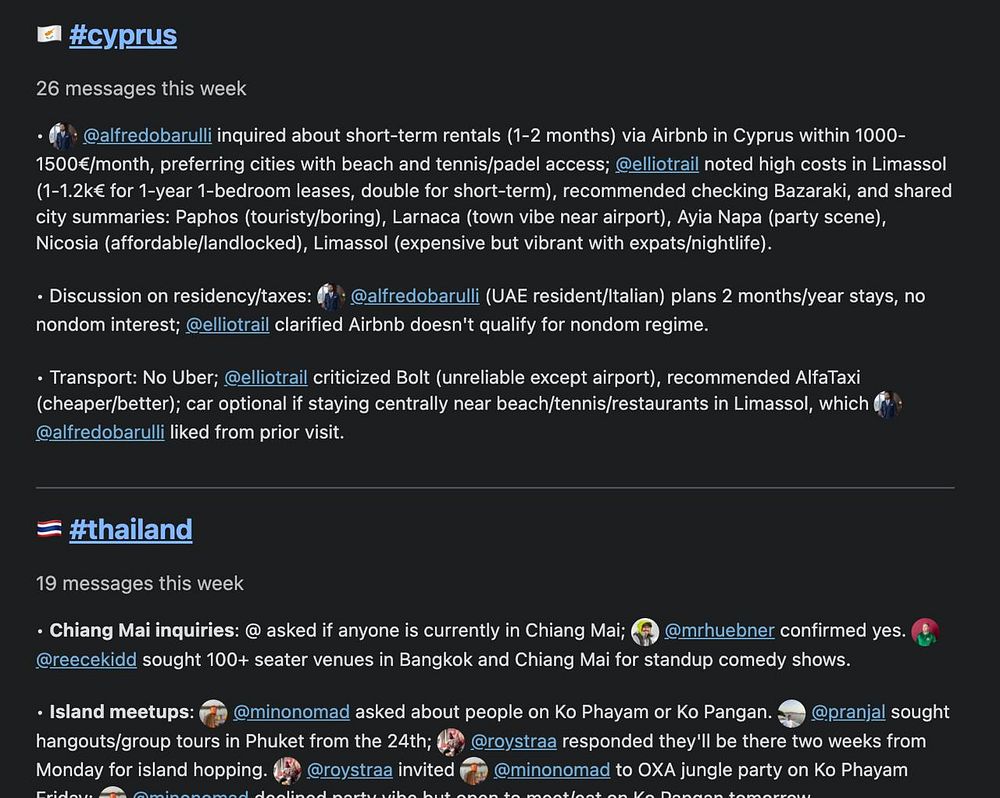Open the #thailand channel heading link
Screen dimensions: 1000x798
pos(131,530)
